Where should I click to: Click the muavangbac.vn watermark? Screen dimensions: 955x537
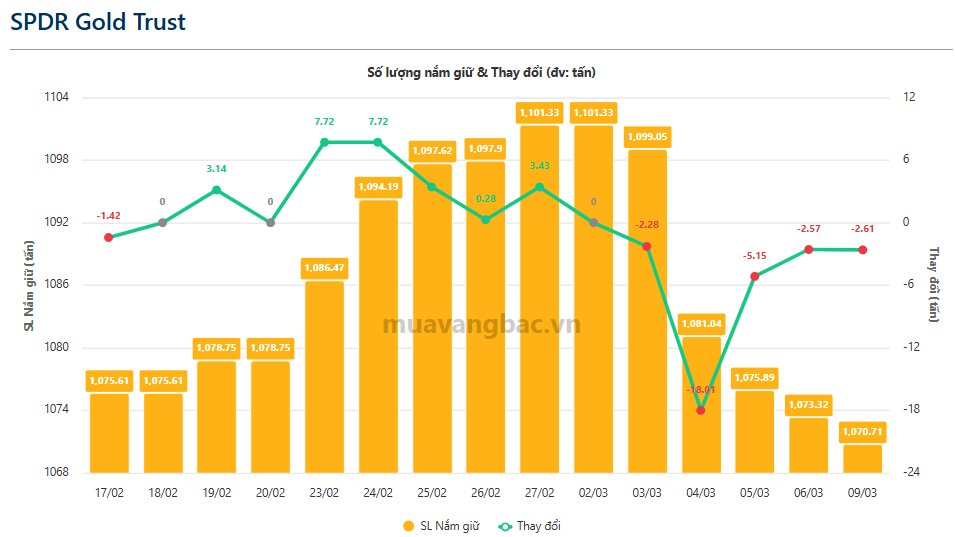point(482,325)
